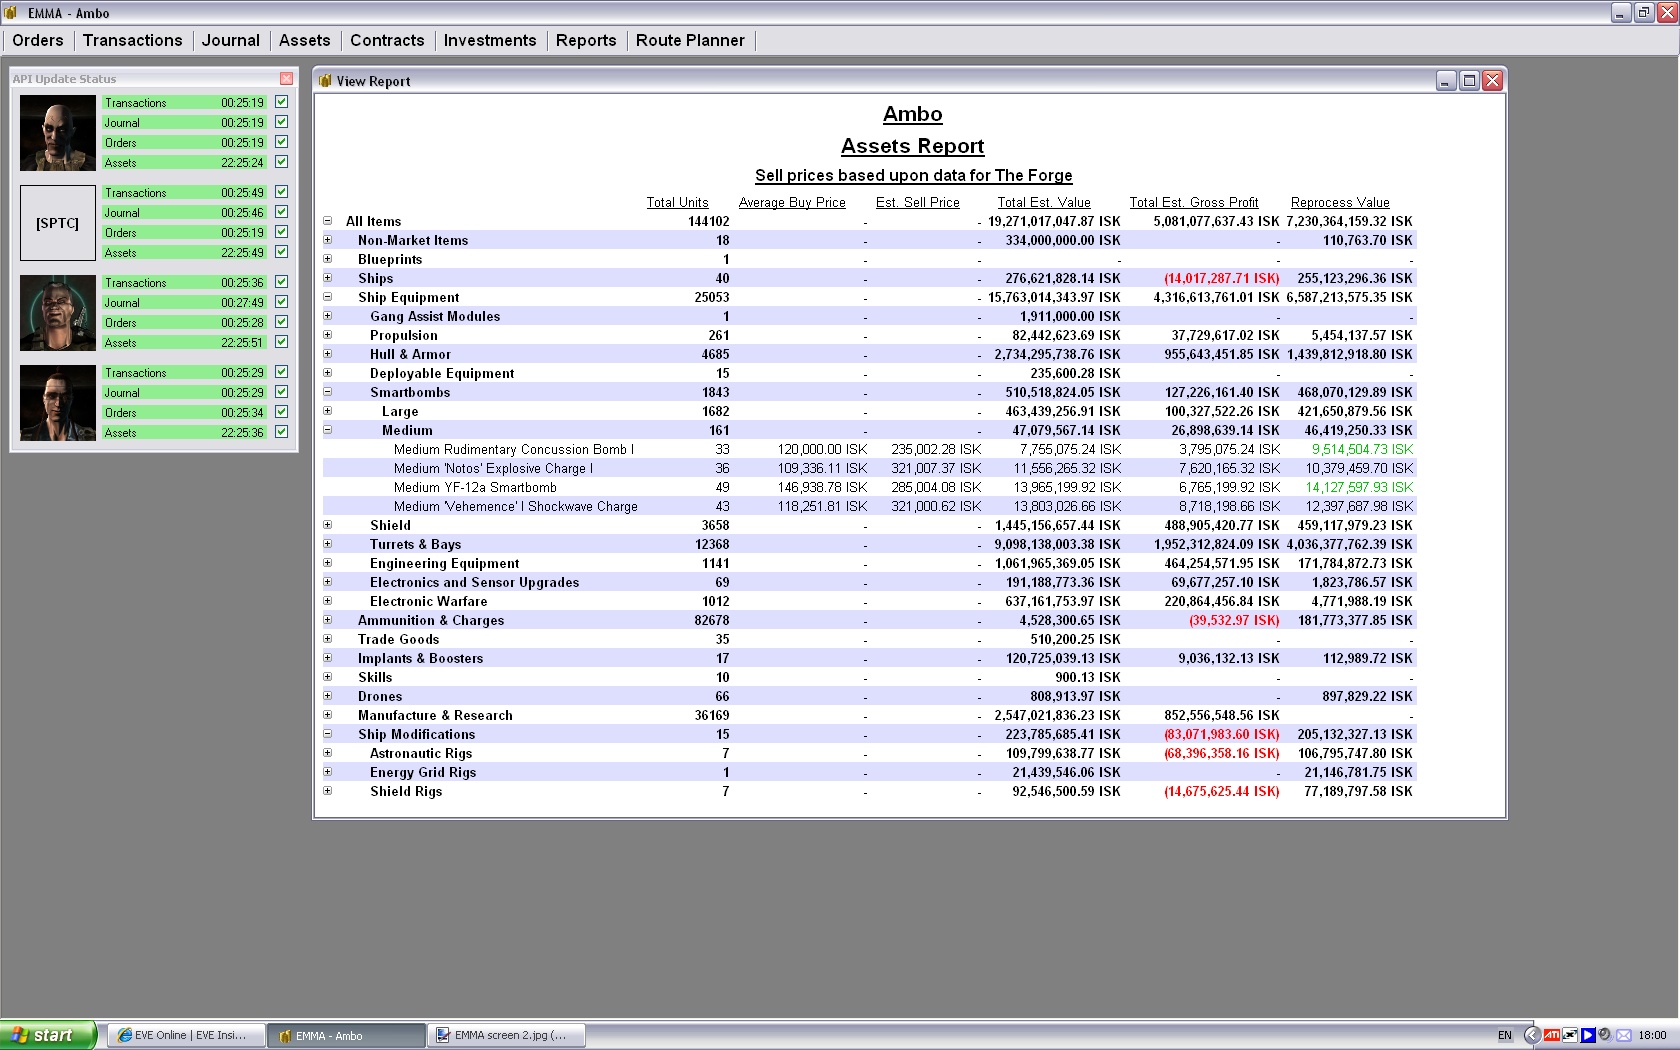Toggle checkbox for Orders 00:25:28
The image size is (1680, 1050).
[x=282, y=322]
